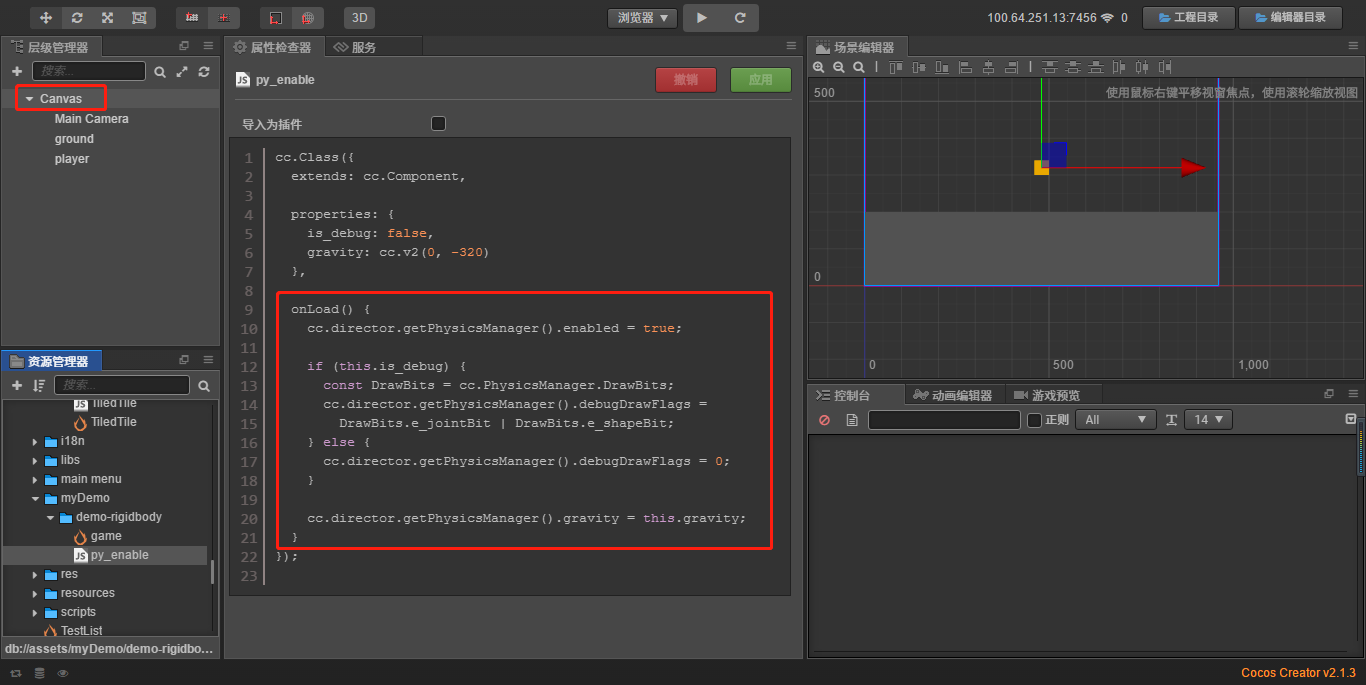This screenshot has height=685, width=1366.
Task: Click the add node plus icon in hierarchy
Action: pos(17,72)
